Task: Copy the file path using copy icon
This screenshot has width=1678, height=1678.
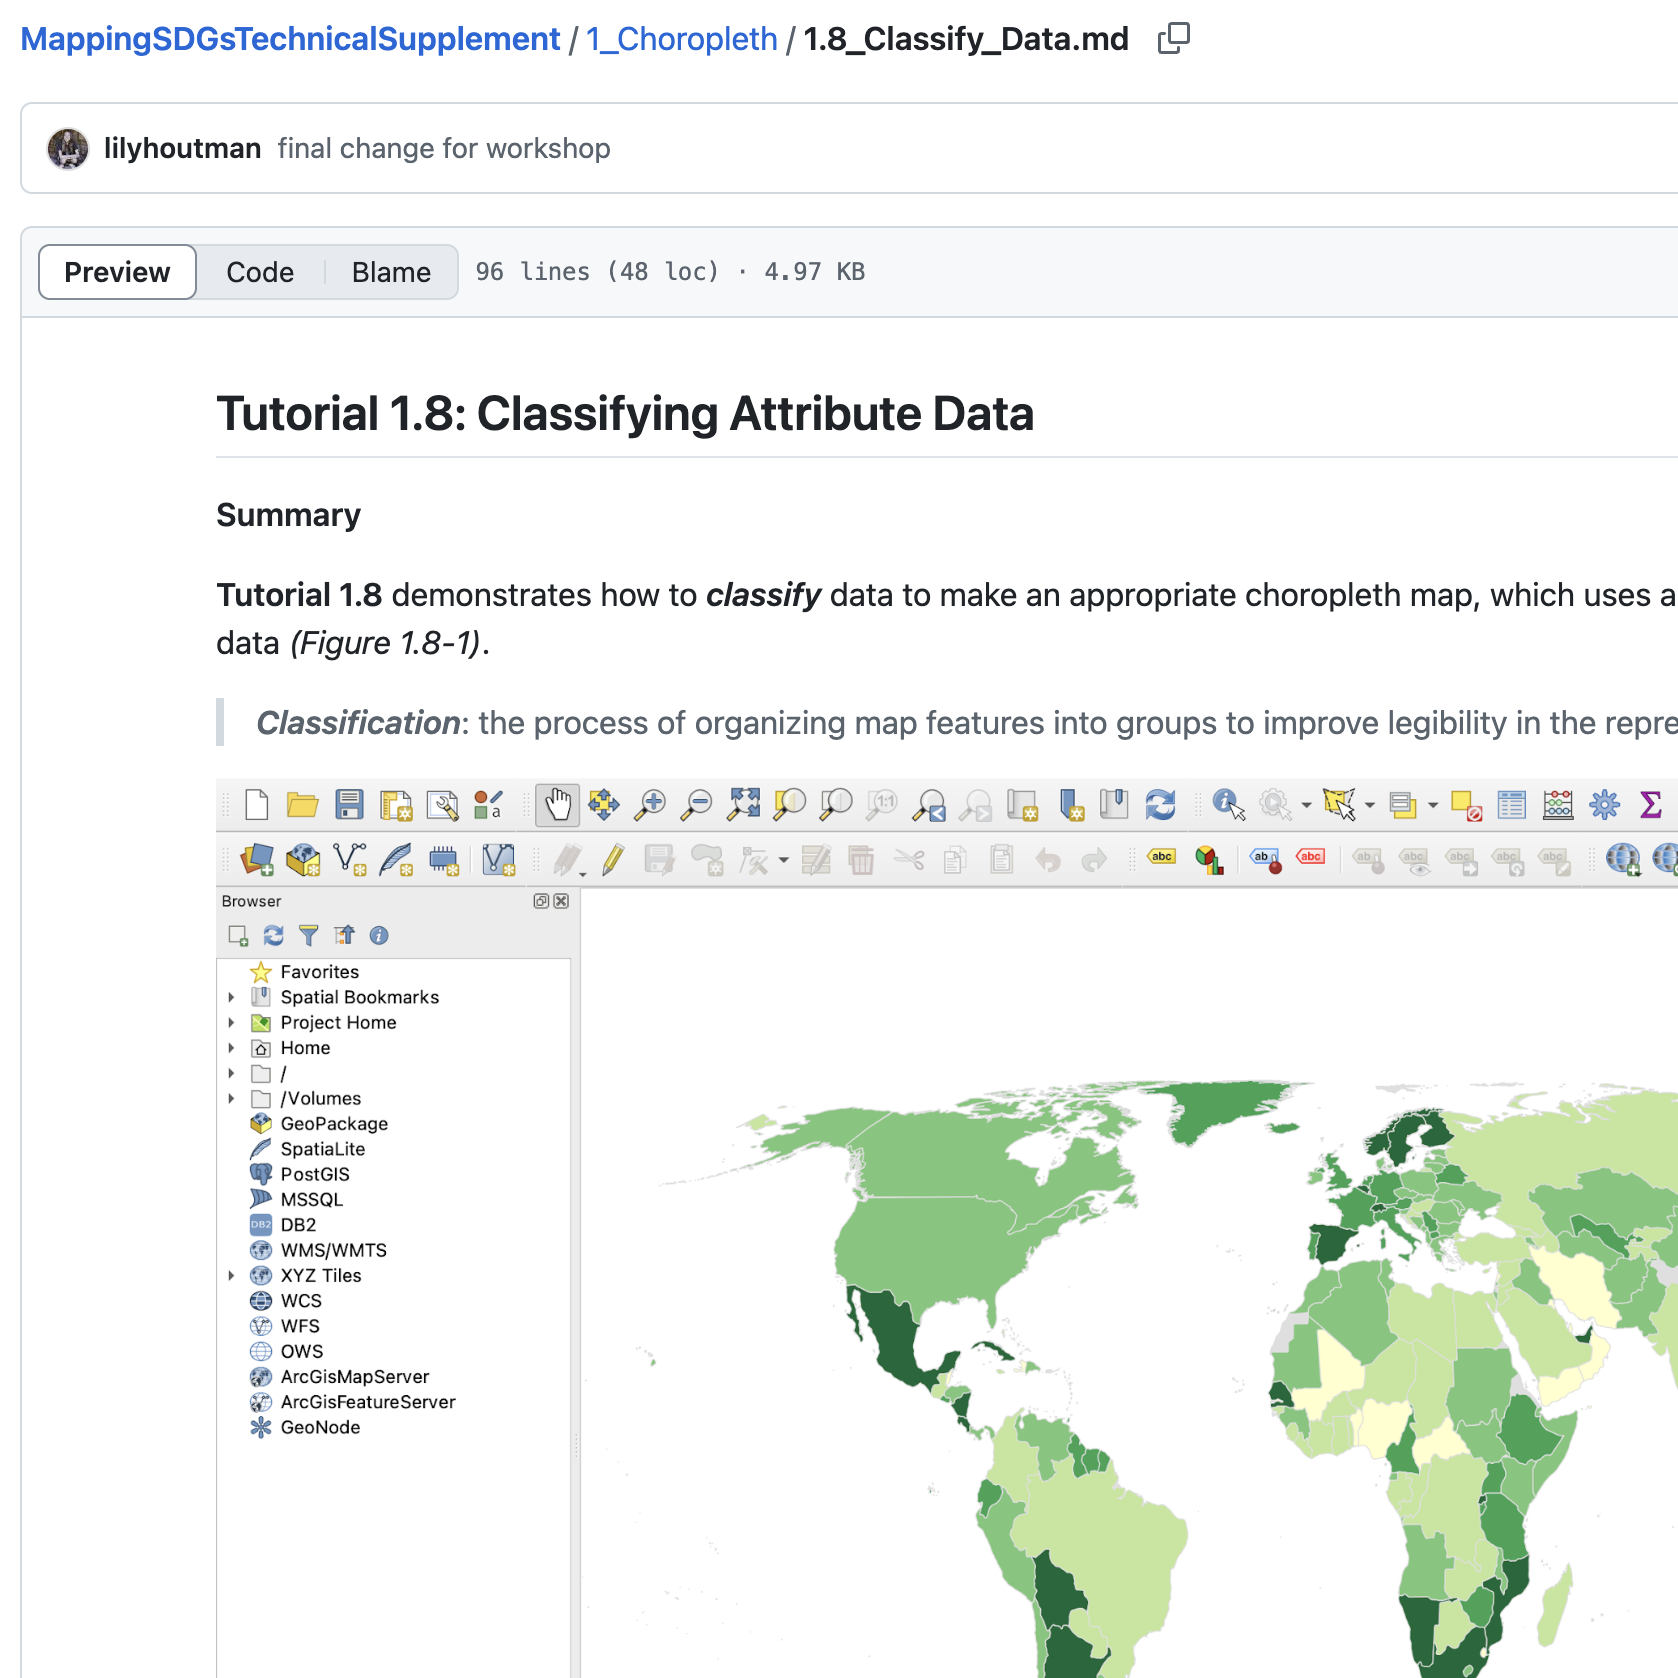Action: [x=1173, y=39]
